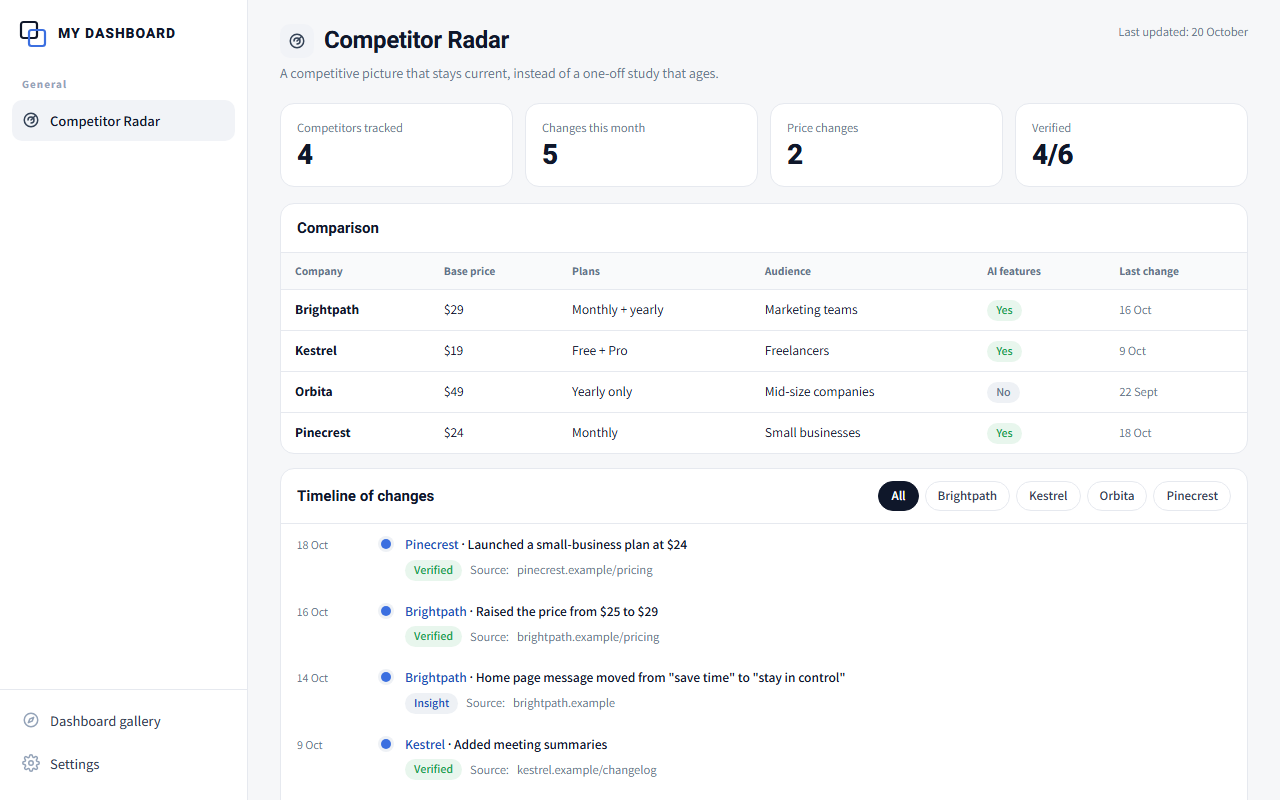Viewport: 1280px width, 800px height.
Task: Click the Insight badge on 14 Oct entry
Action: [x=432, y=703]
